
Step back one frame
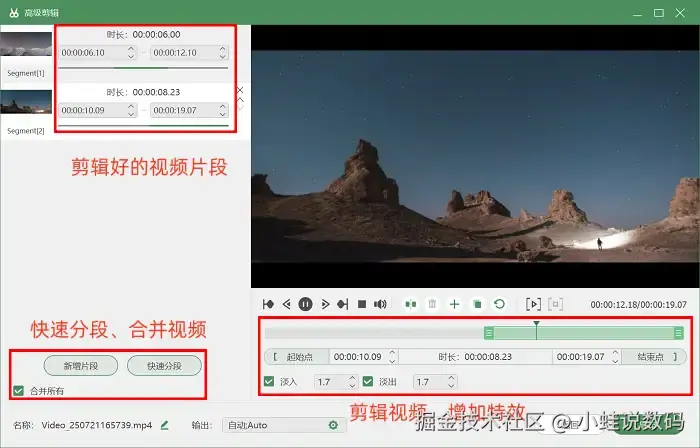287,304
